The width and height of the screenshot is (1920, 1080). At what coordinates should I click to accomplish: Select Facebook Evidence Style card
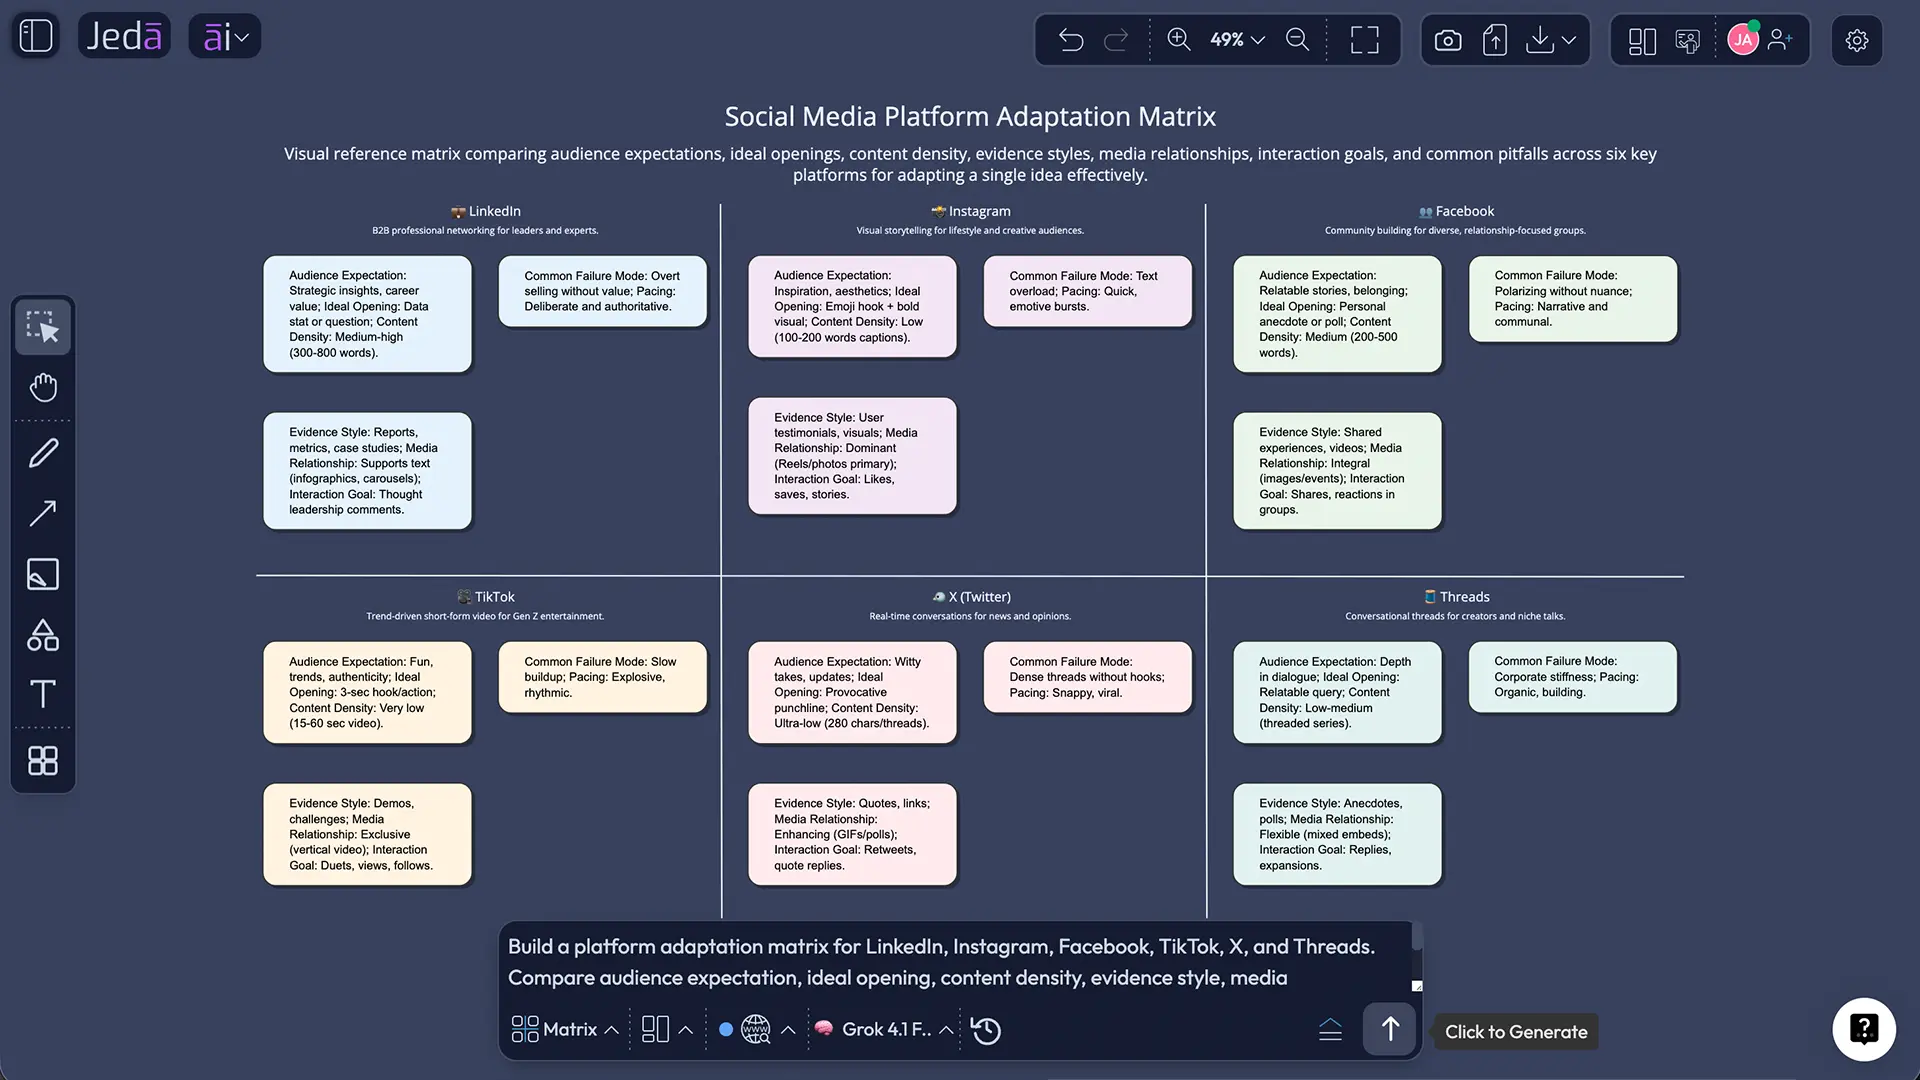pyautogui.click(x=1337, y=471)
